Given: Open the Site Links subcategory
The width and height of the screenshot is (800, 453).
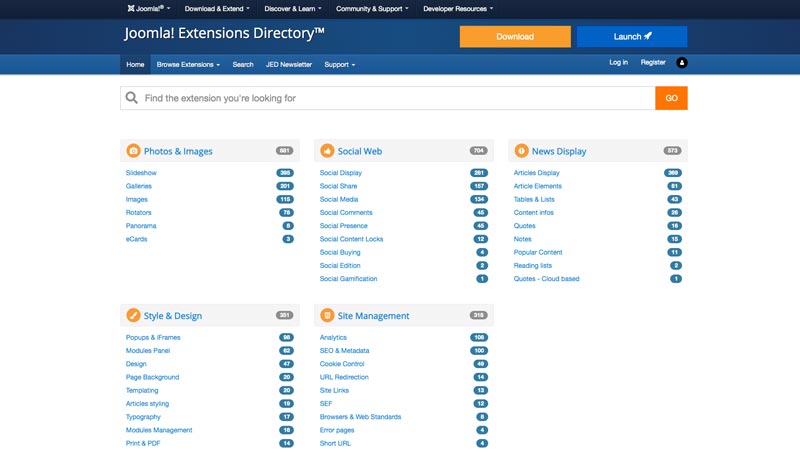Looking at the screenshot, I should [x=334, y=391].
